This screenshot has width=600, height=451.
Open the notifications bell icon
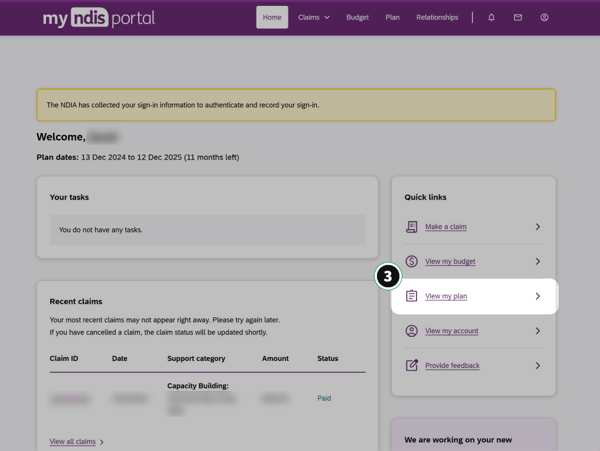click(491, 17)
